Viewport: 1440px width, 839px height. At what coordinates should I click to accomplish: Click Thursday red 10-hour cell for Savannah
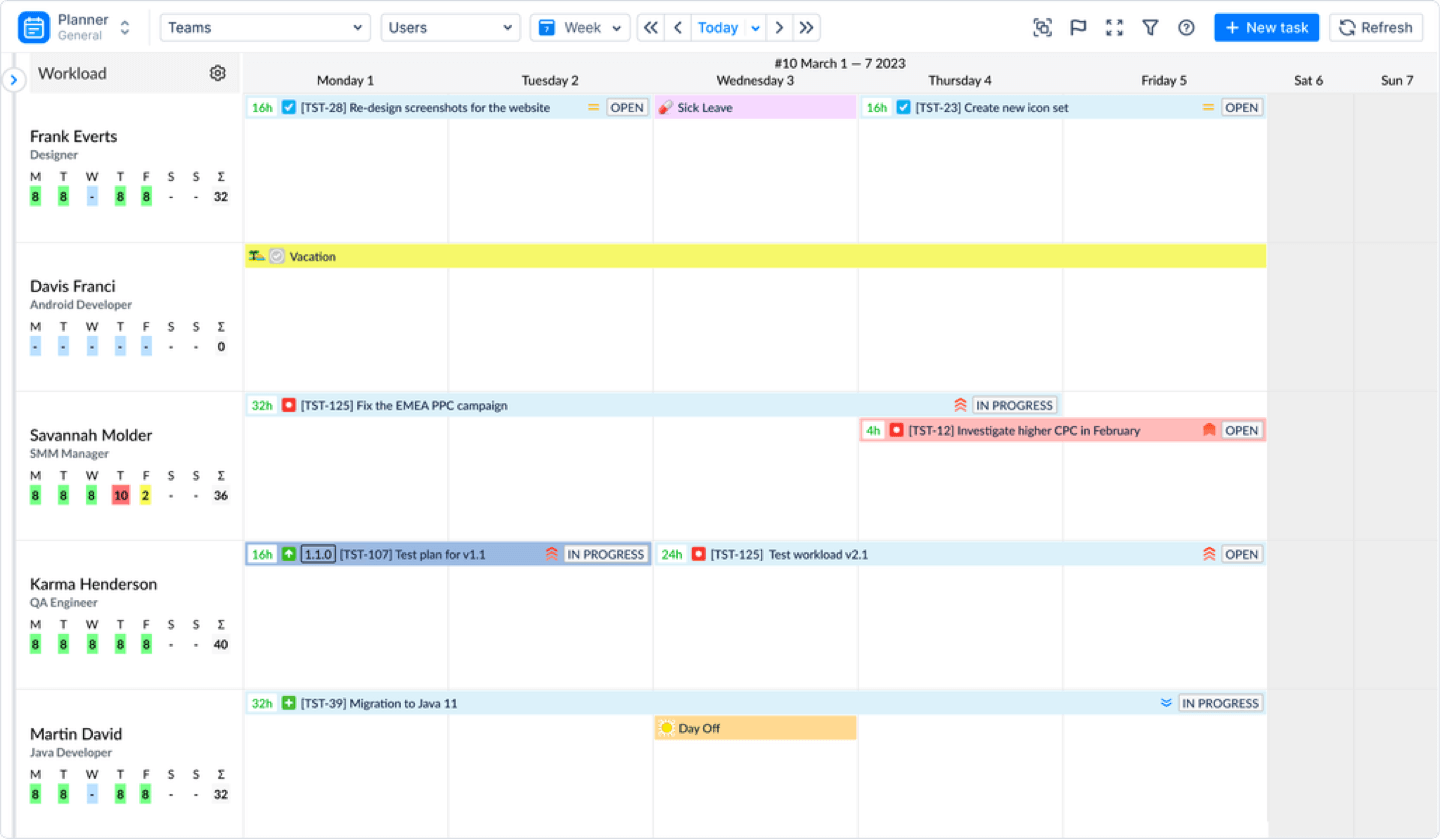(x=120, y=495)
